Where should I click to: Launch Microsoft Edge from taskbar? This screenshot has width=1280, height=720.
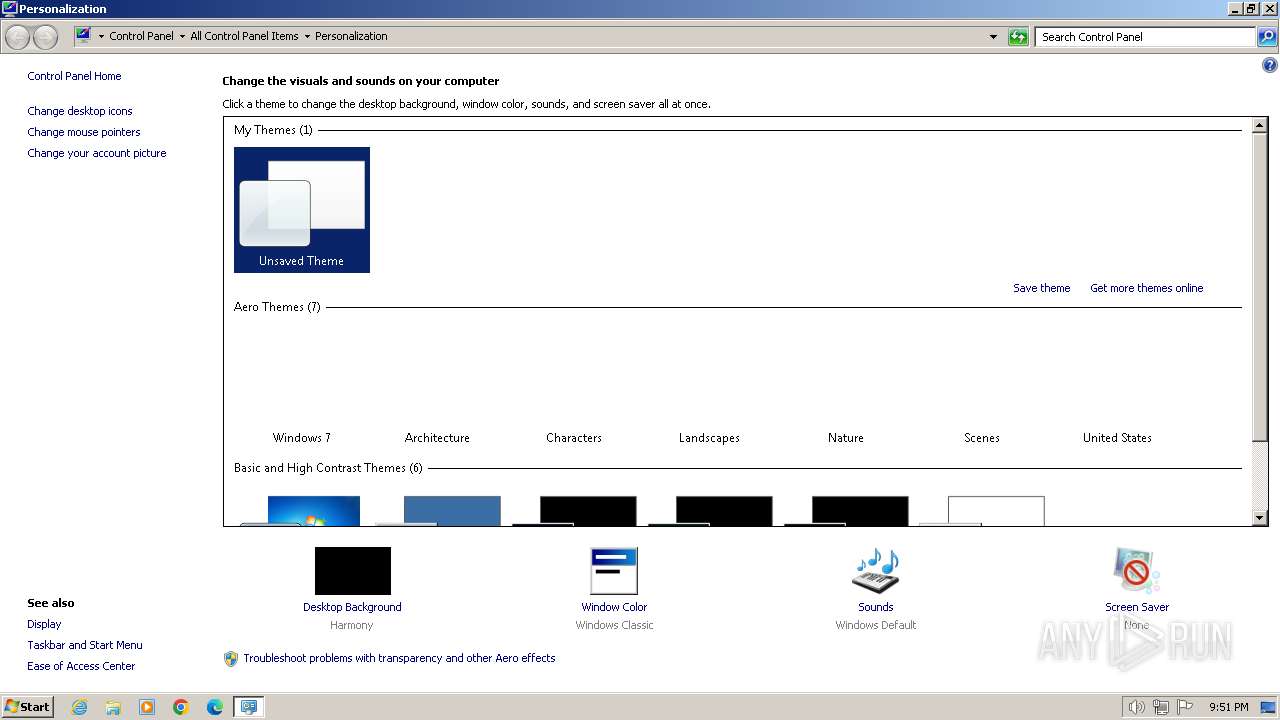click(x=215, y=707)
